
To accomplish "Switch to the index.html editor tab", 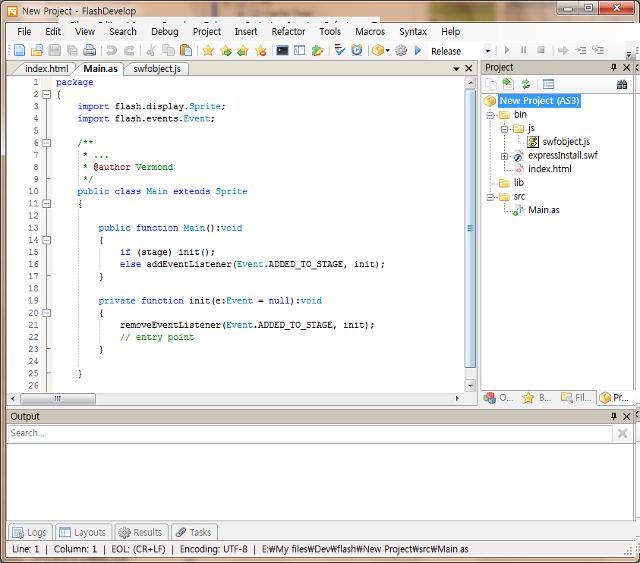I will tap(46, 69).
